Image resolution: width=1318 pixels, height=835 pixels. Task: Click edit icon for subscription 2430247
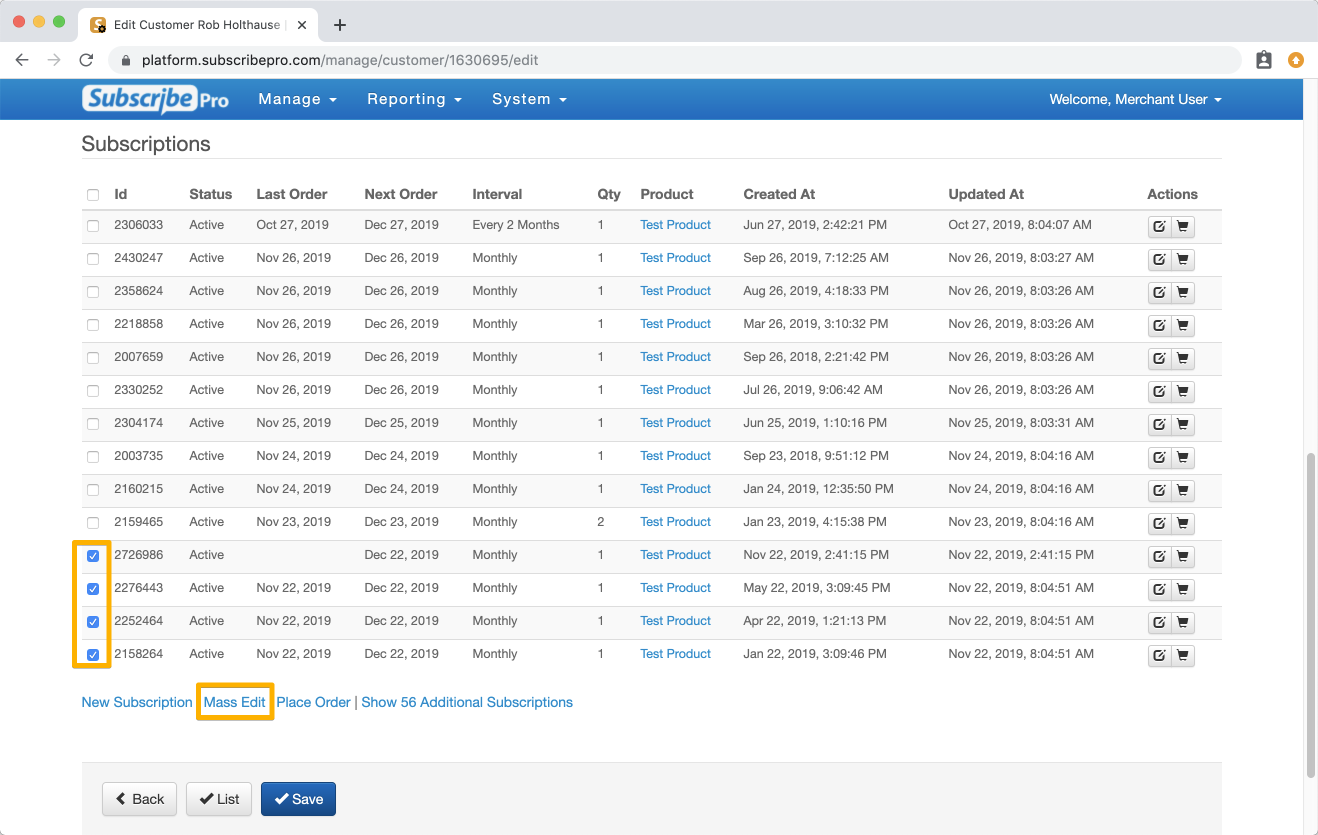[1159, 260]
